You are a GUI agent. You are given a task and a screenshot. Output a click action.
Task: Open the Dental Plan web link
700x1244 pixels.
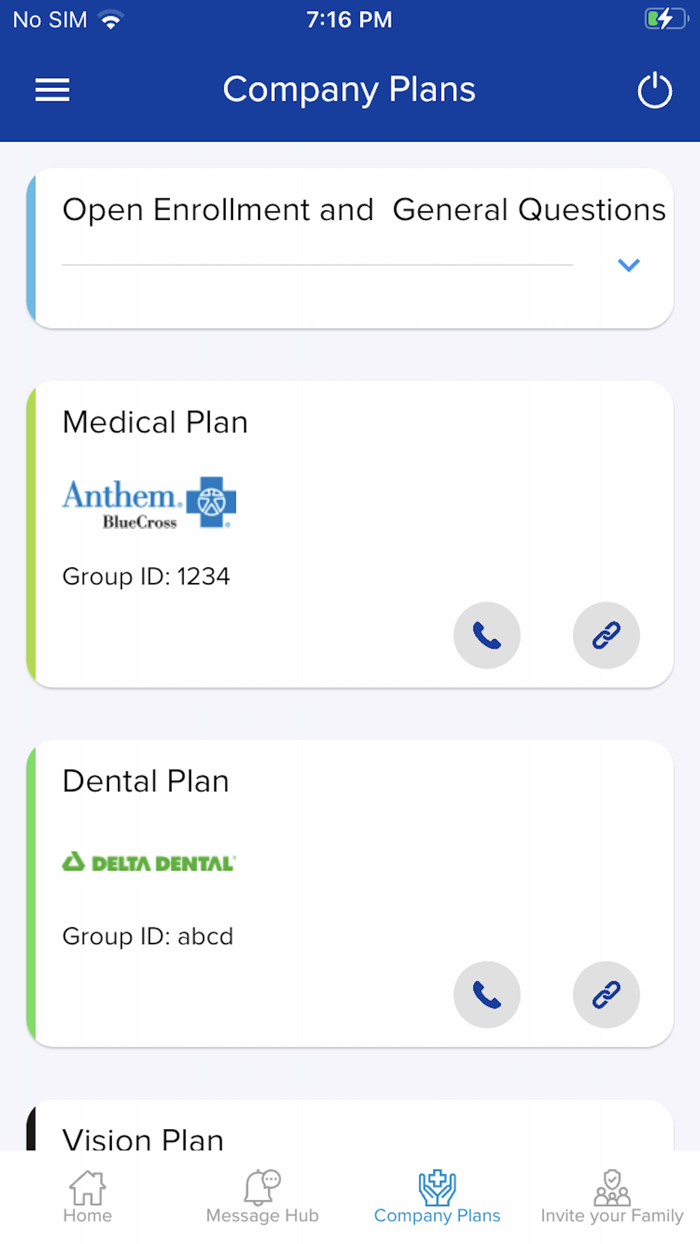pyautogui.click(x=606, y=995)
